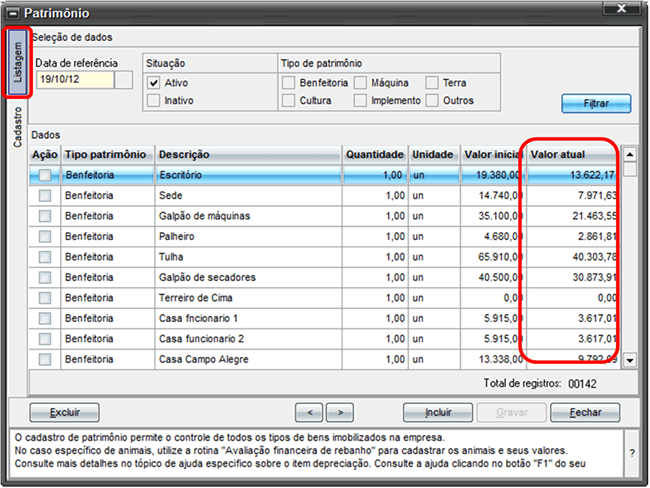Screen dimensions: 650x488
Task: Select the Escritório description cell
Action: point(249,175)
